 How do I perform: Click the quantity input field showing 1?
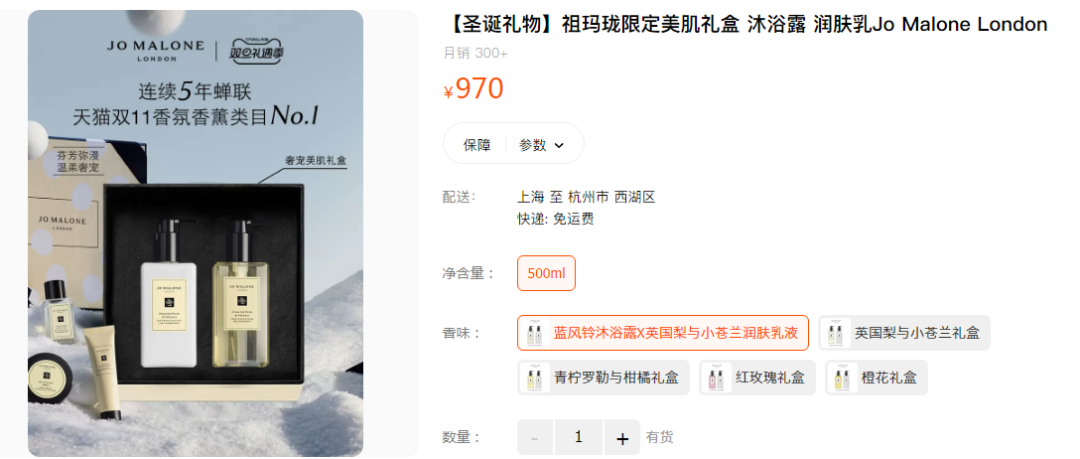(579, 438)
